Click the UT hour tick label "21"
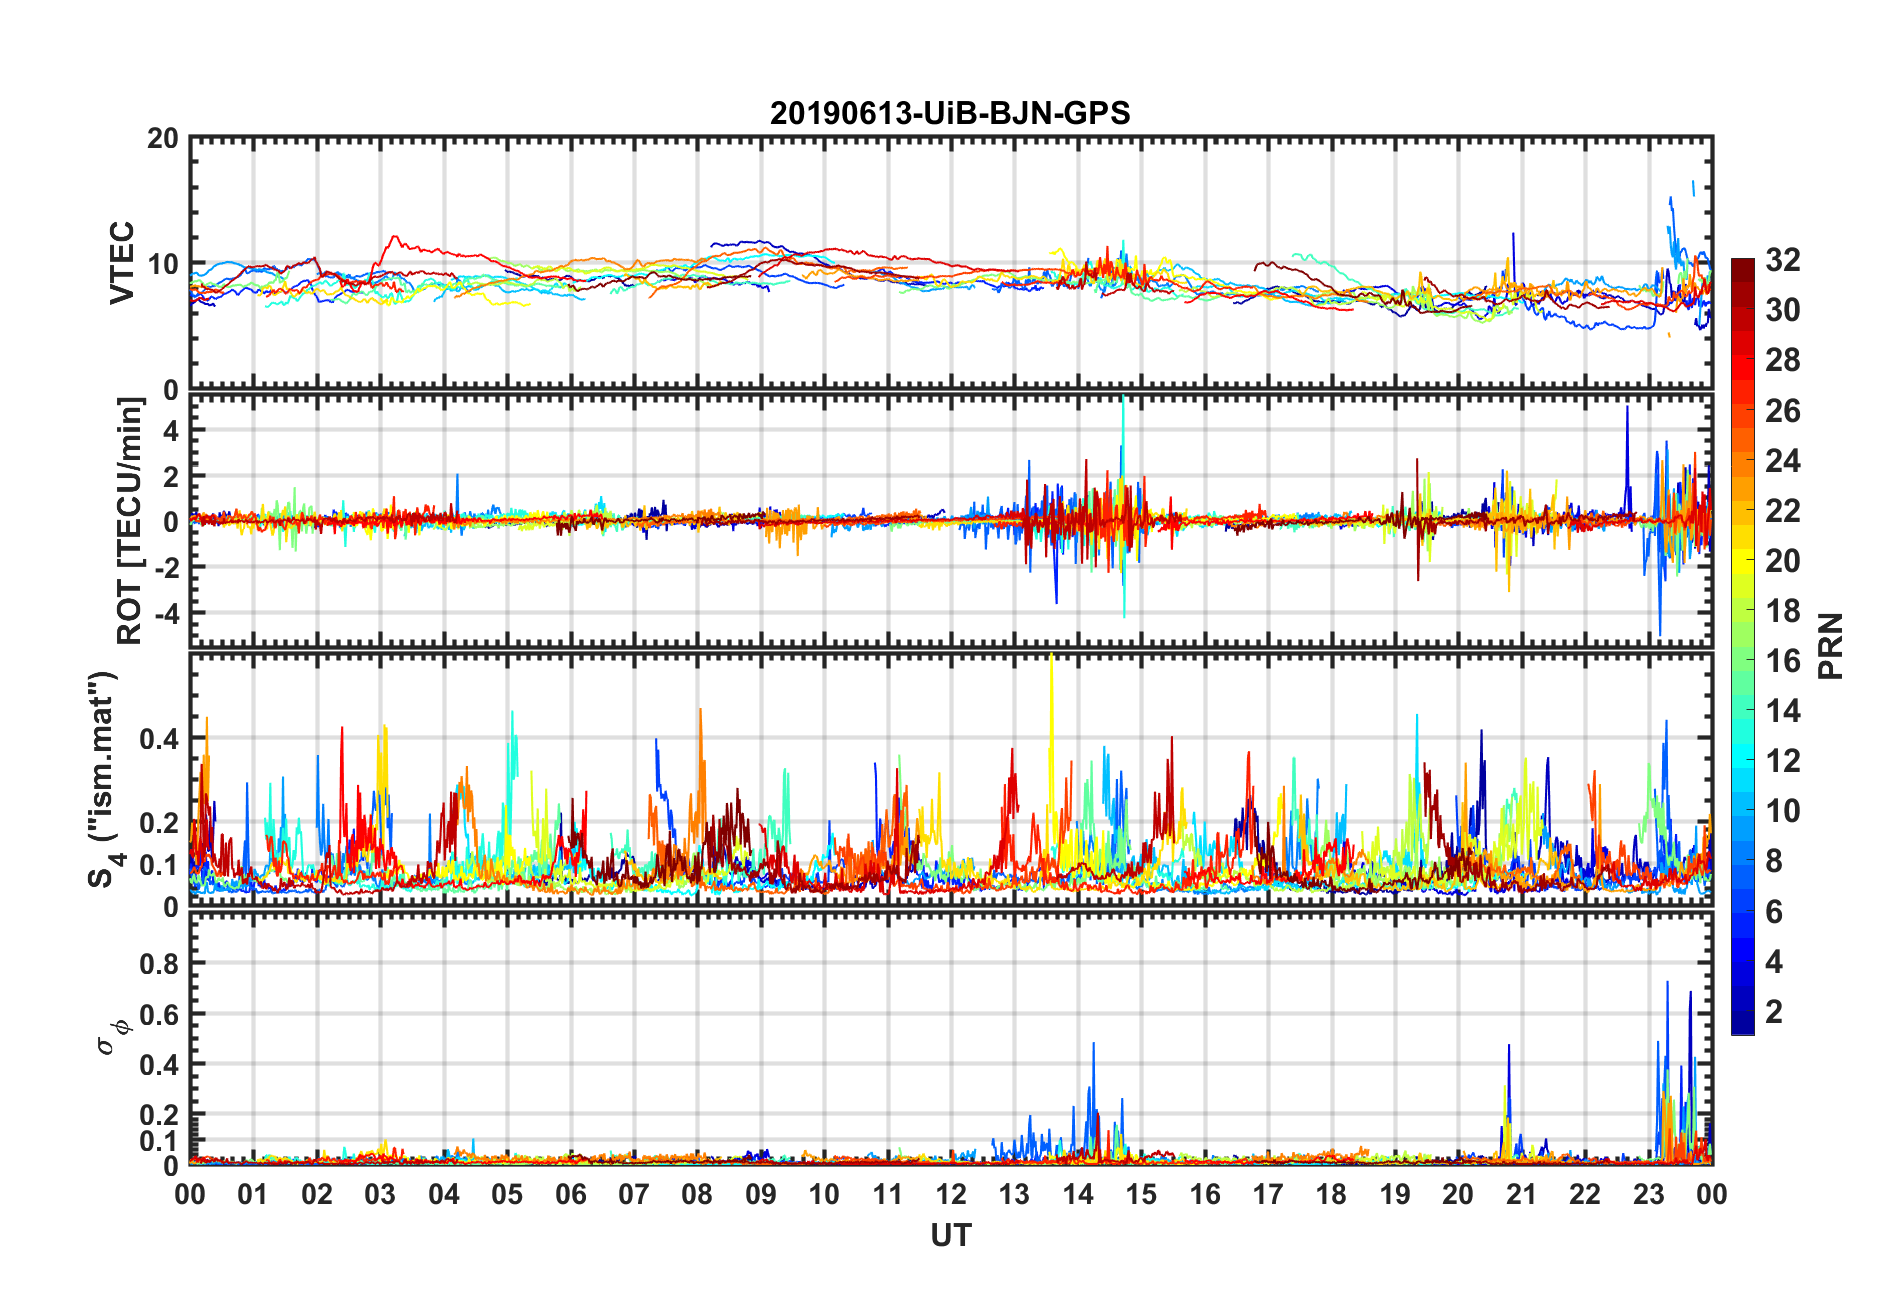Screen dimensions: 1902x1292 (1521, 1194)
